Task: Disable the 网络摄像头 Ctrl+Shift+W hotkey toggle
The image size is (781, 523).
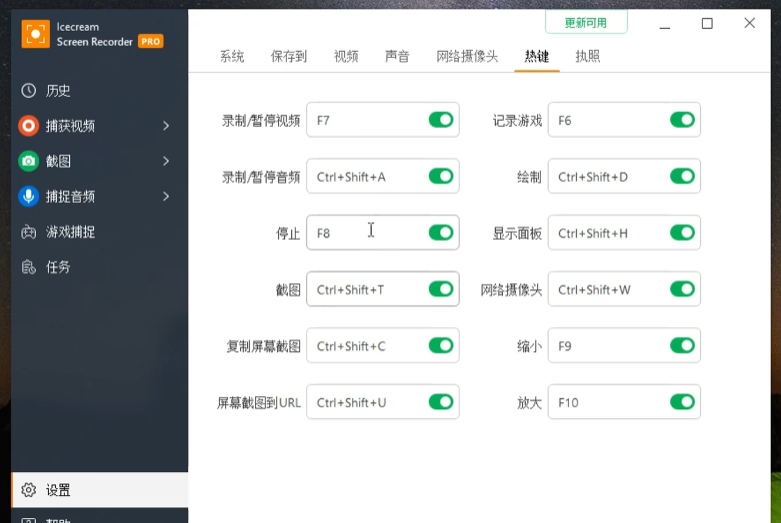Action: click(682, 289)
